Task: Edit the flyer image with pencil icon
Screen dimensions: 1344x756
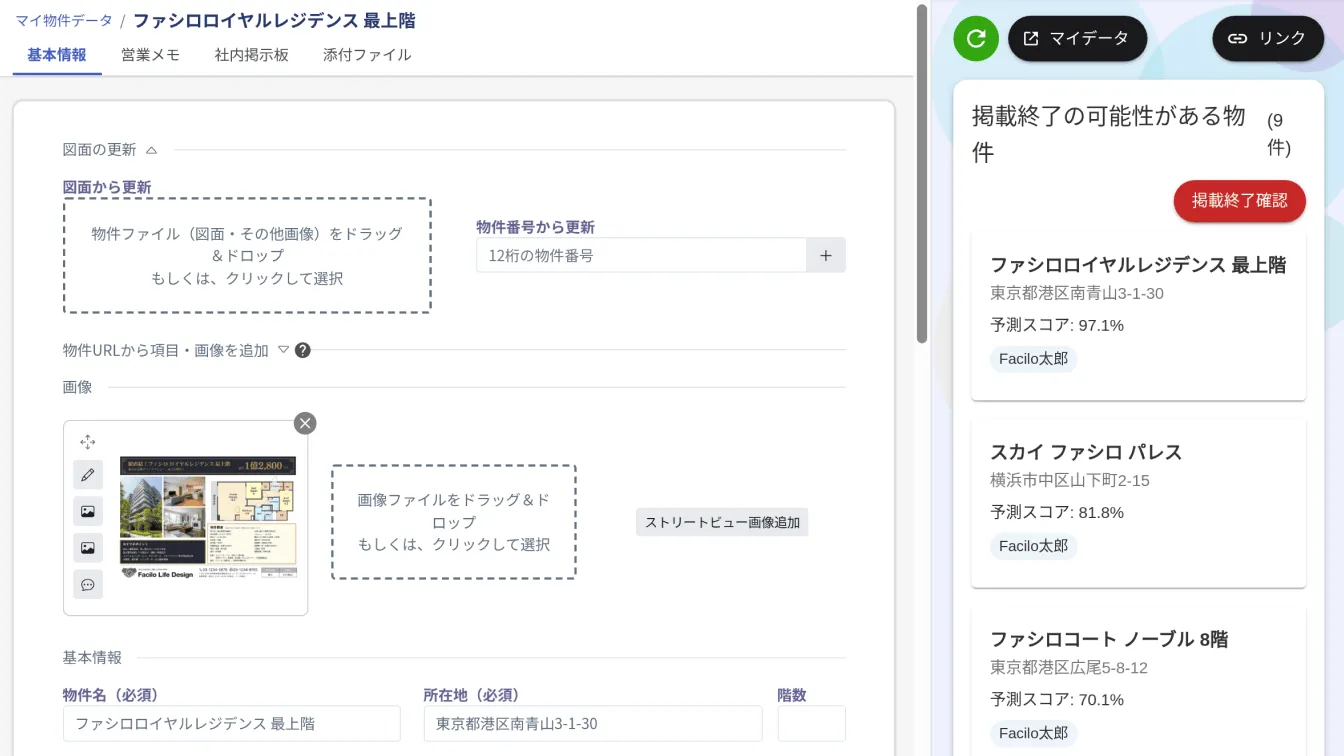Action: [x=88, y=475]
